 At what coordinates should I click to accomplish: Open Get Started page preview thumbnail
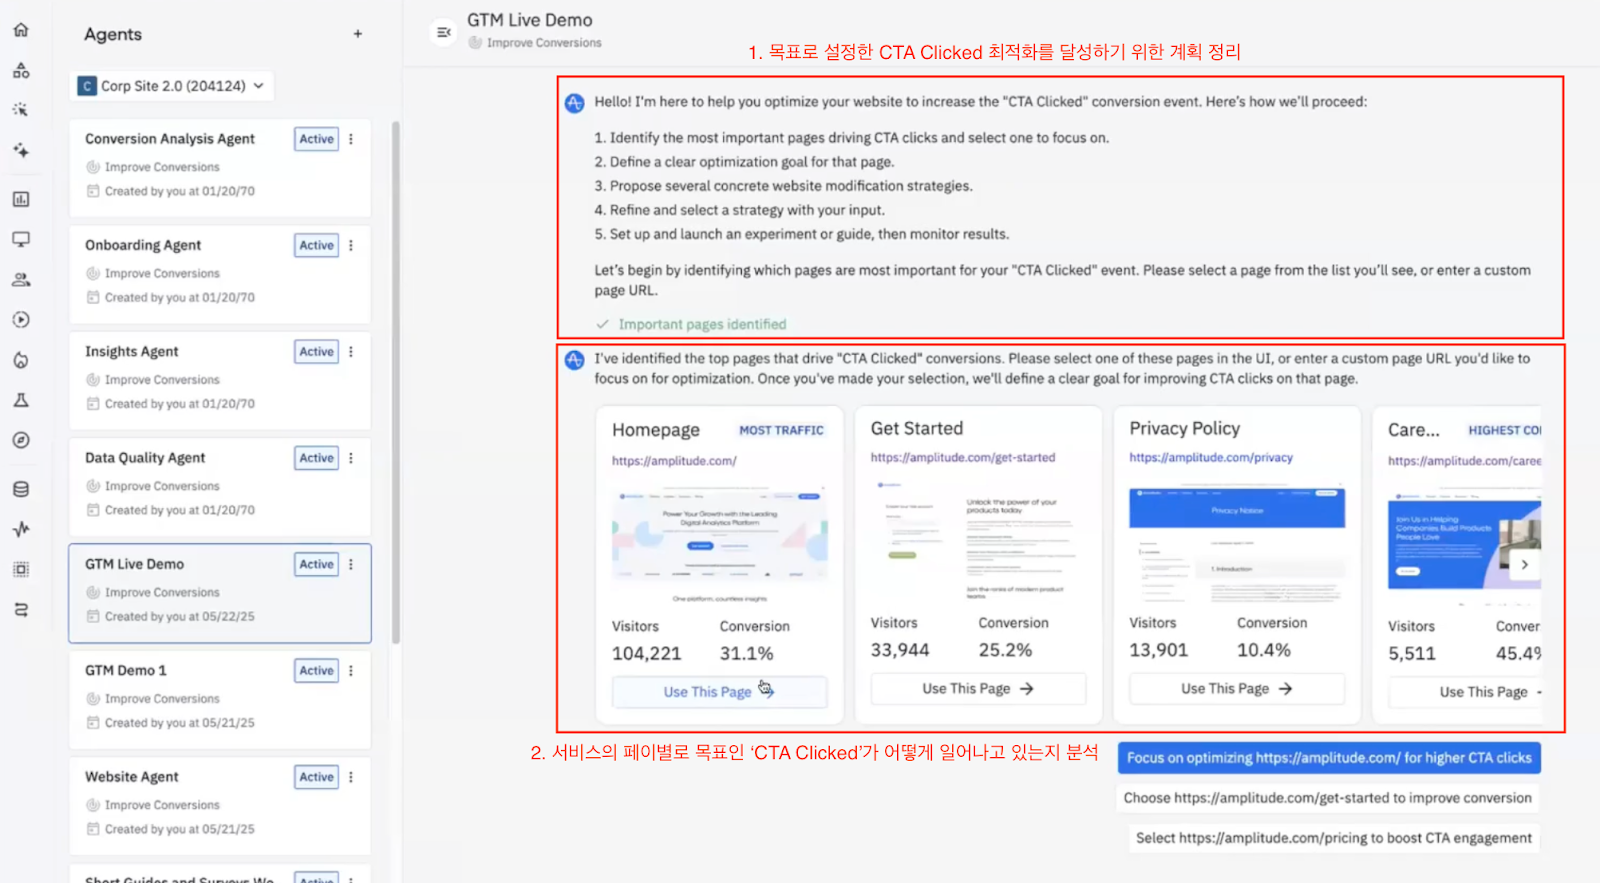(x=978, y=540)
